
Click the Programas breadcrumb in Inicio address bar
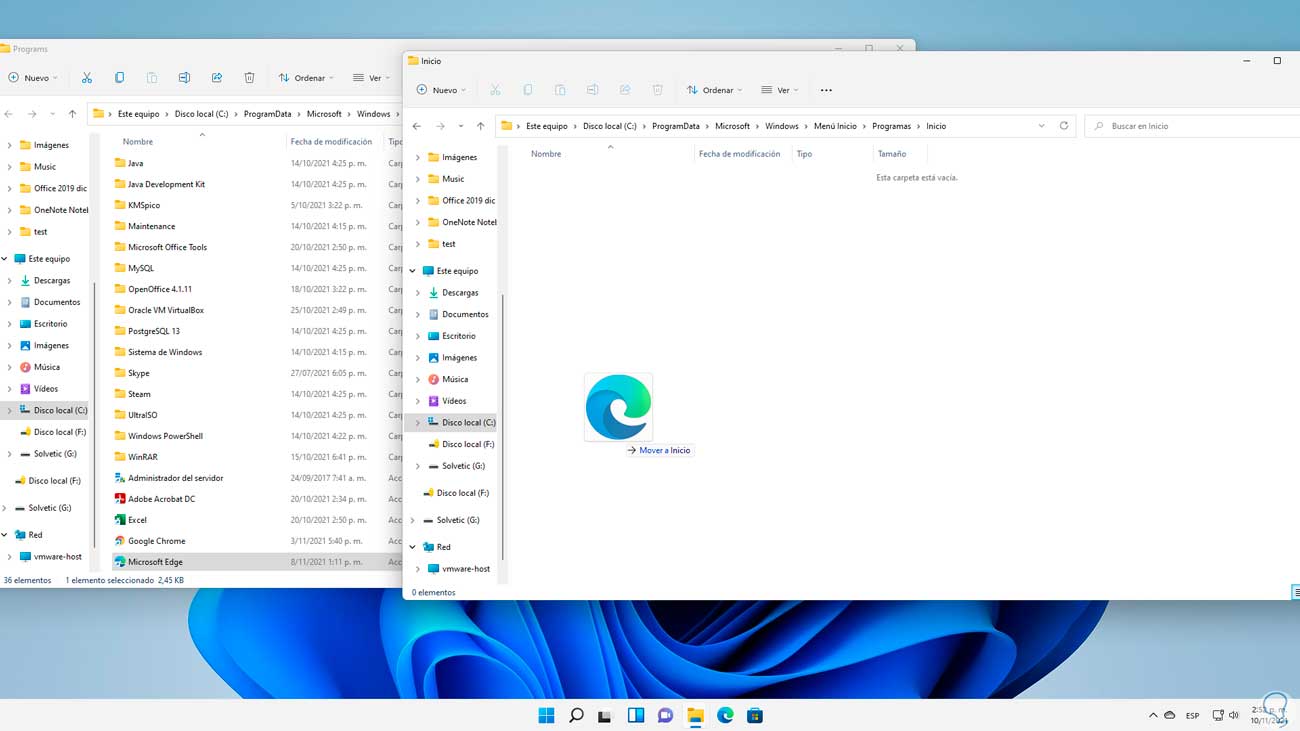coord(891,126)
